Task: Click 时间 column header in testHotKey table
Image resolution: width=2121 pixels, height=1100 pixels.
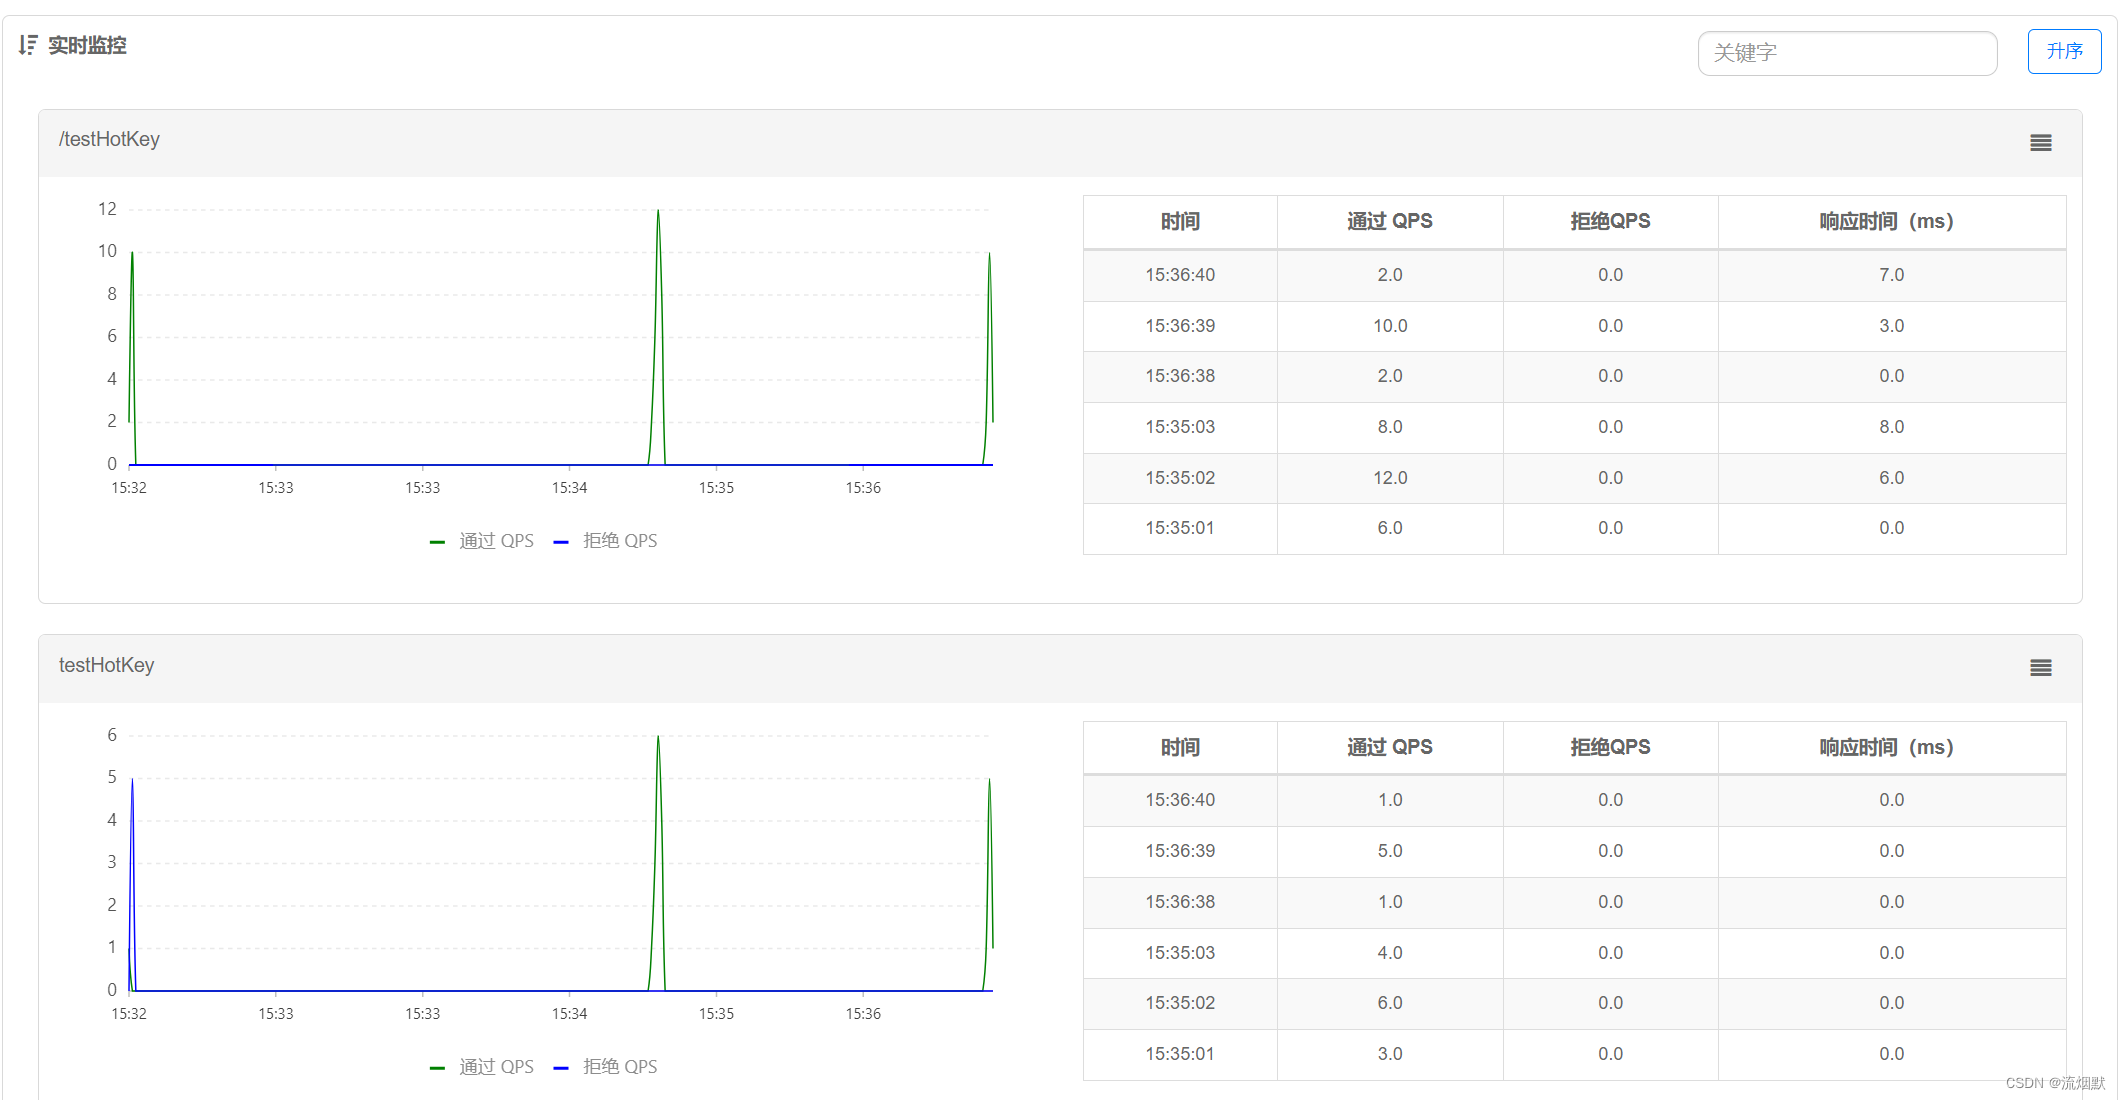Action: coord(1180,748)
